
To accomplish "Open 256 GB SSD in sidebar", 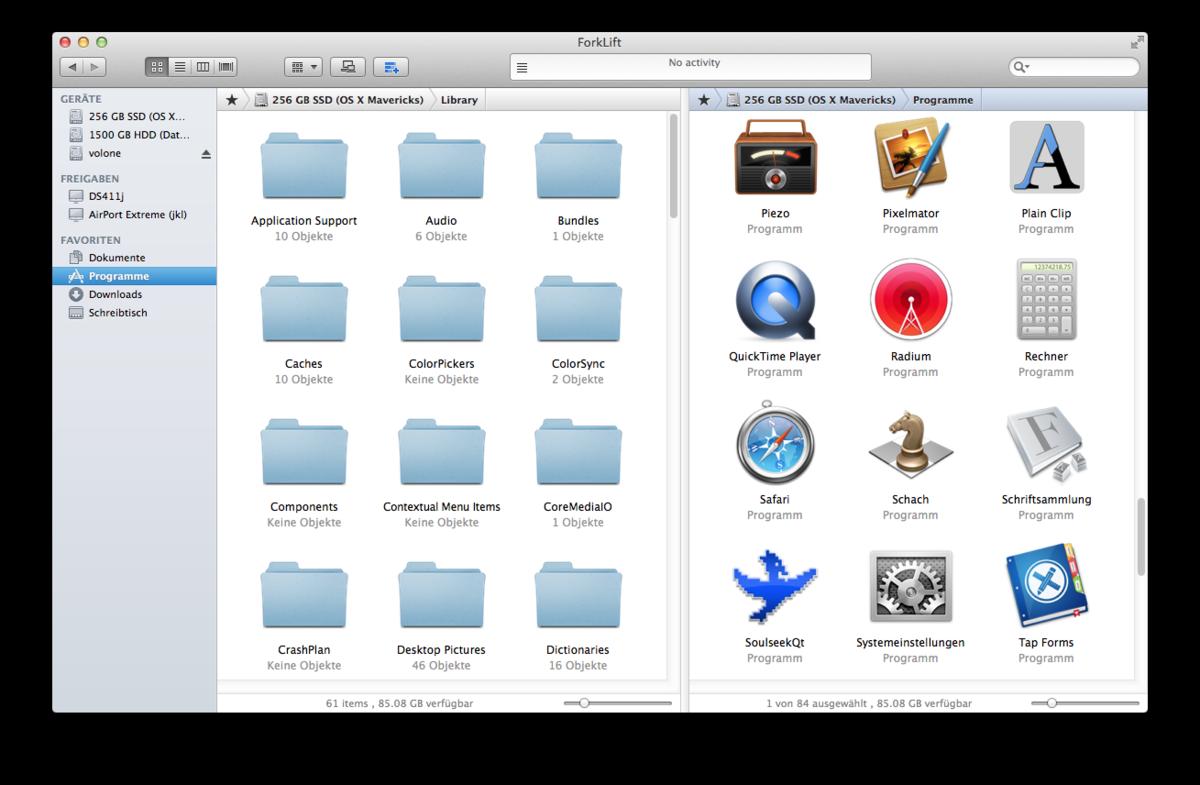I will tap(134, 117).
